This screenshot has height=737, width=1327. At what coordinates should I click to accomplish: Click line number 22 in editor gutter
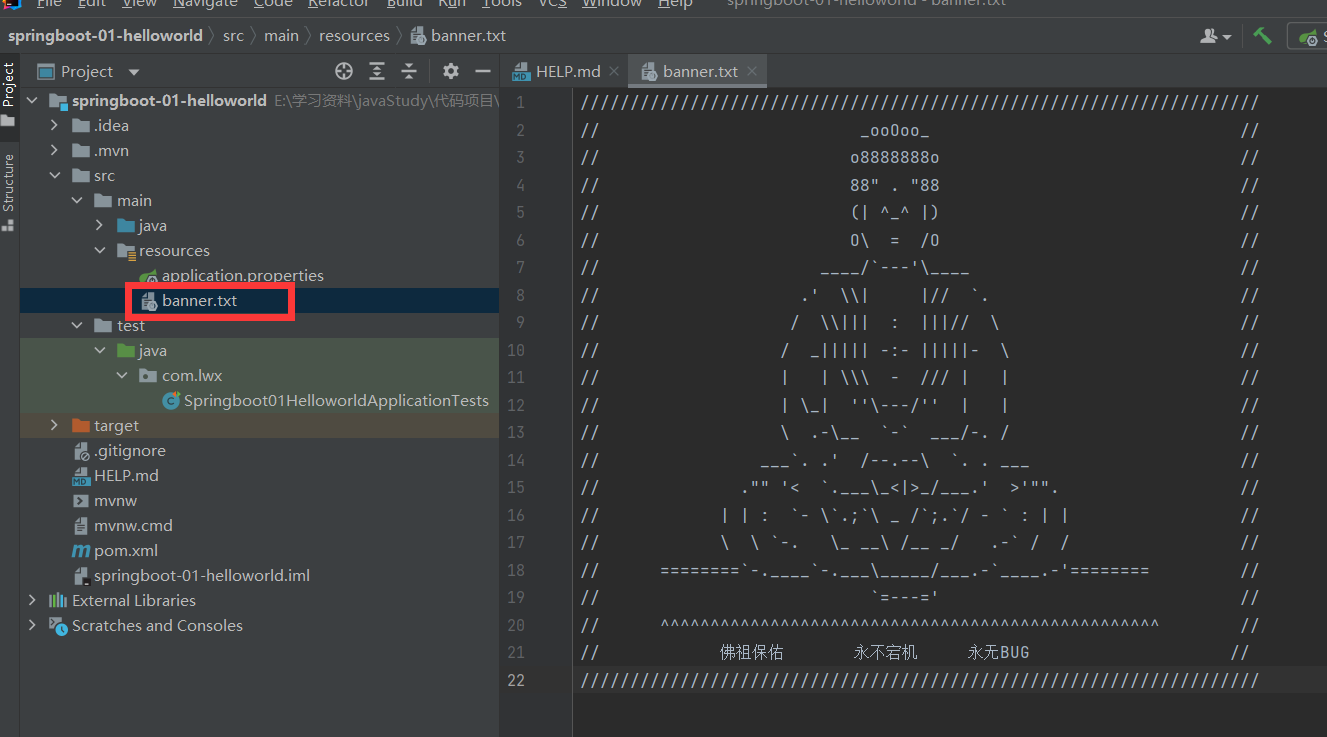(516, 681)
